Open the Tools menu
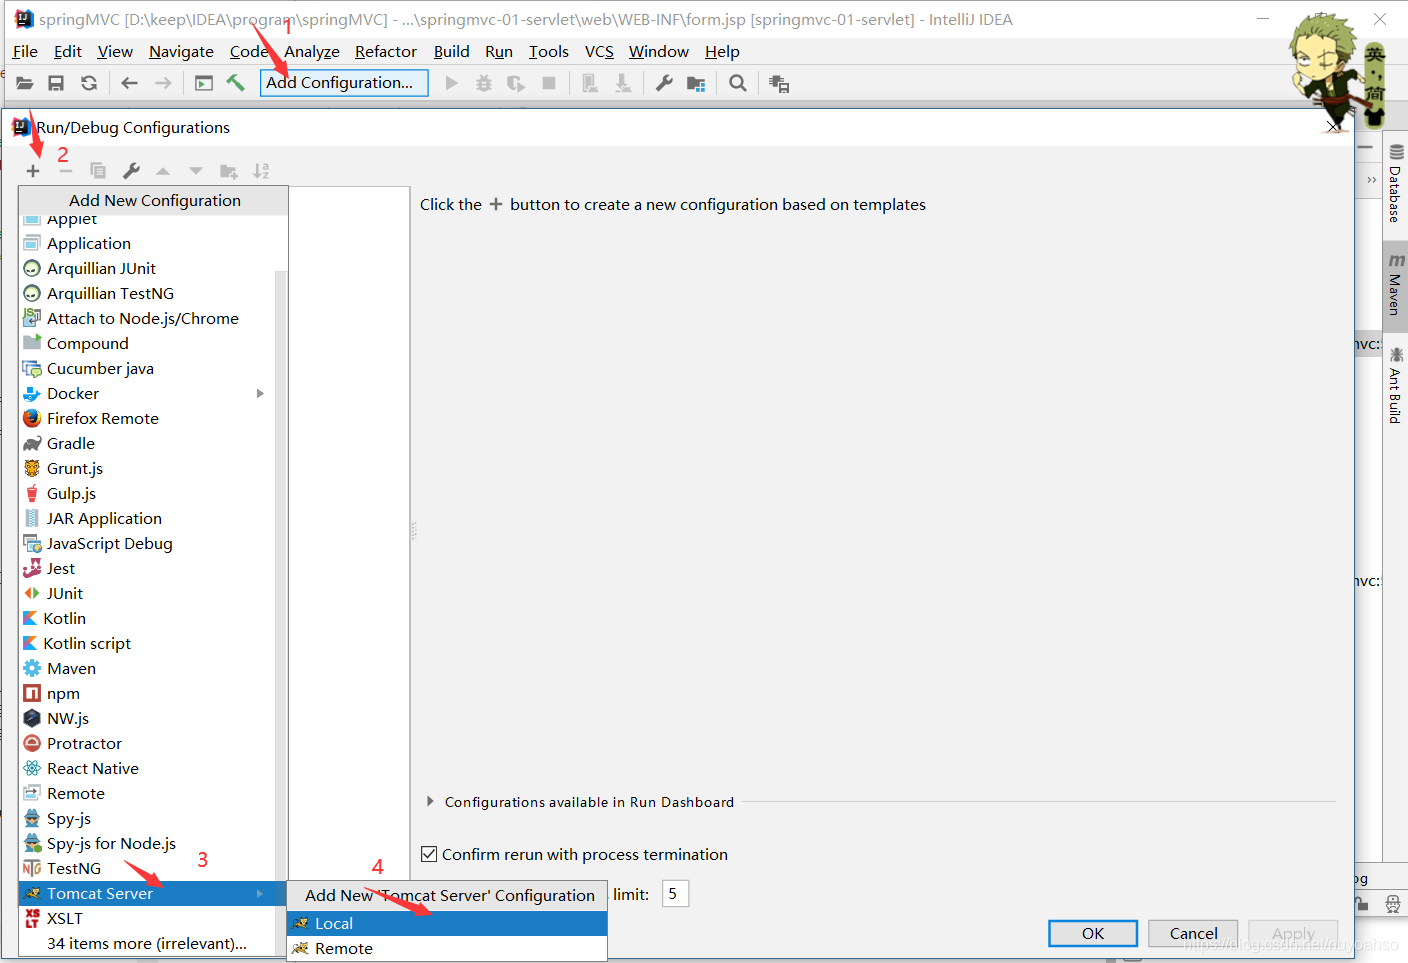Screen dimensions: 1408x963 coord(548,51)
